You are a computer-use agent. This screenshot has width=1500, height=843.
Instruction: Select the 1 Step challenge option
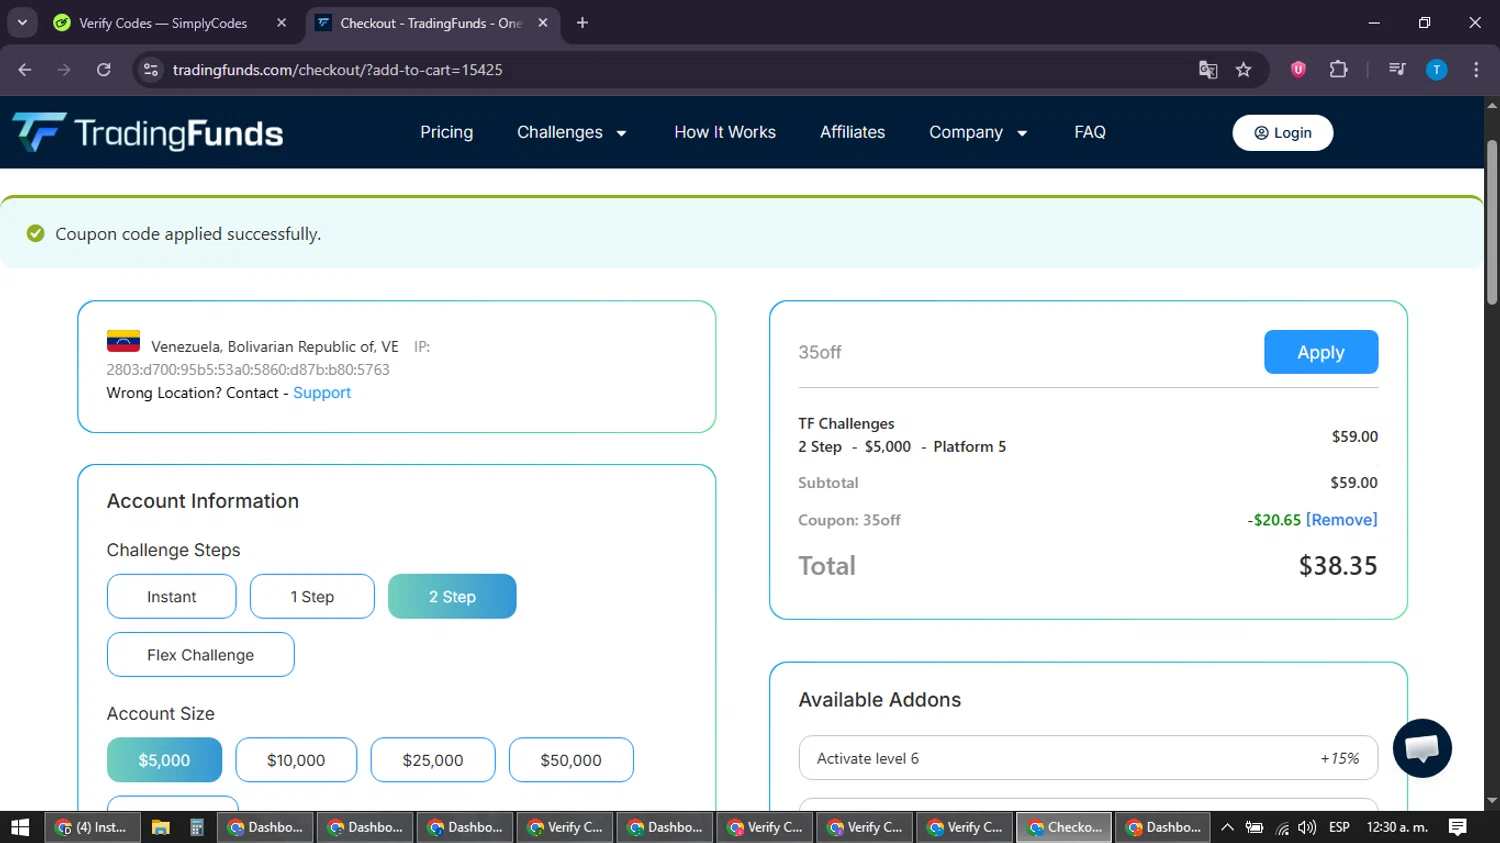[x=312, y=596]
